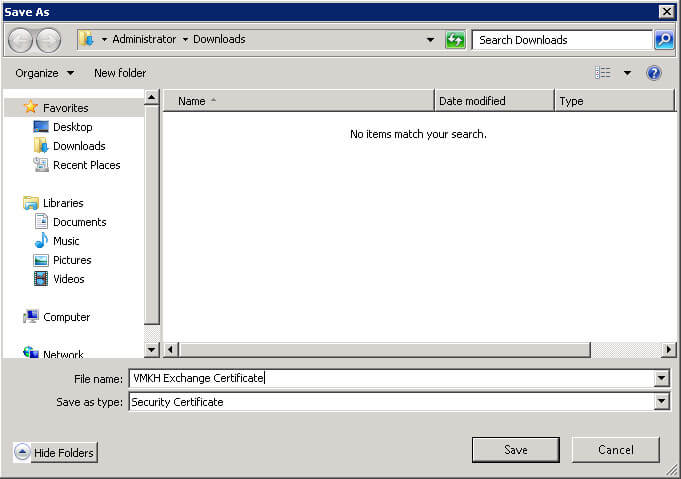Screen dimensions: 681x479
Task: Select Downloads in Favorites
Action: click(79, 146)
